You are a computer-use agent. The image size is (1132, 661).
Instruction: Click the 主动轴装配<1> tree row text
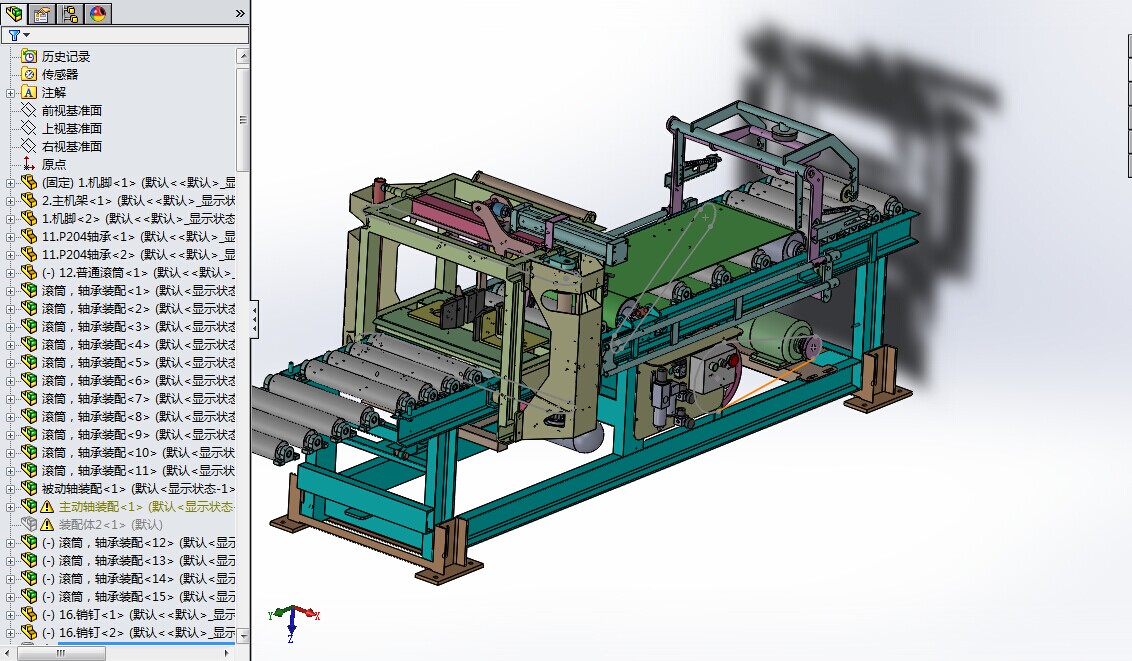pos(147,507)
